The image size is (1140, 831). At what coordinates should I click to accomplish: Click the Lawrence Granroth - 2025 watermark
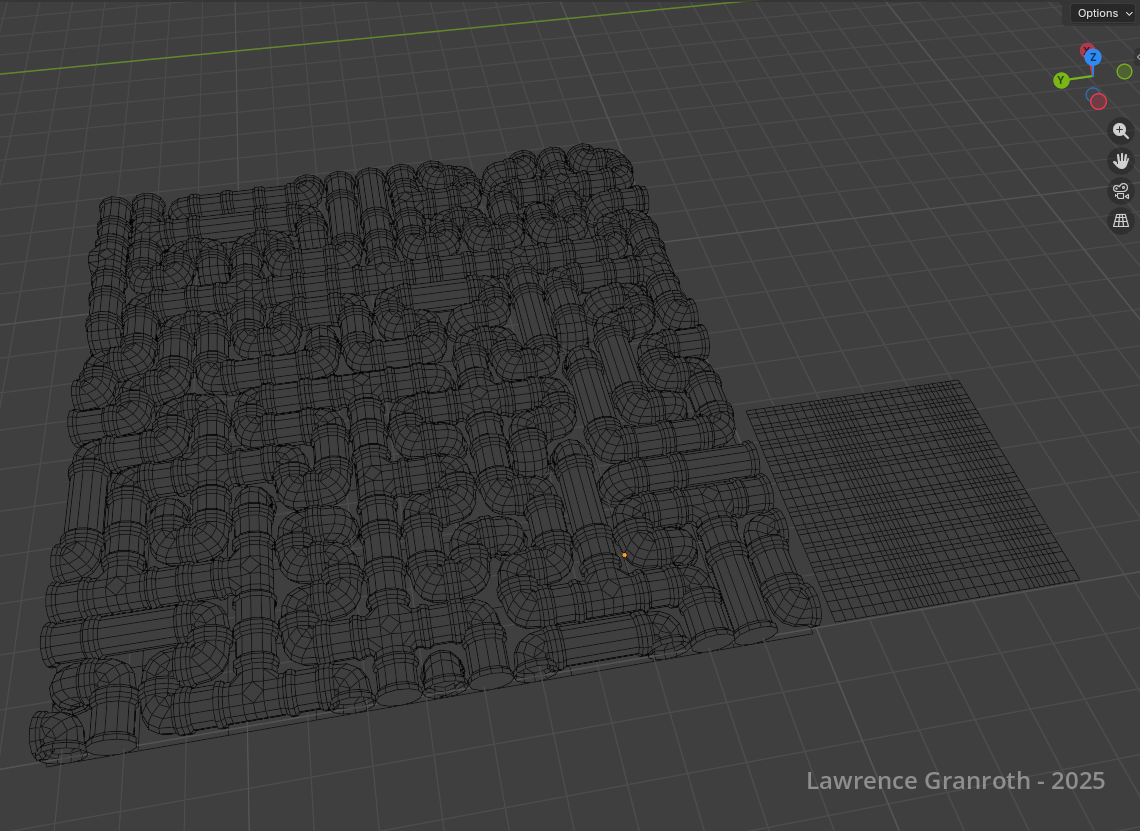coord(955,781)
